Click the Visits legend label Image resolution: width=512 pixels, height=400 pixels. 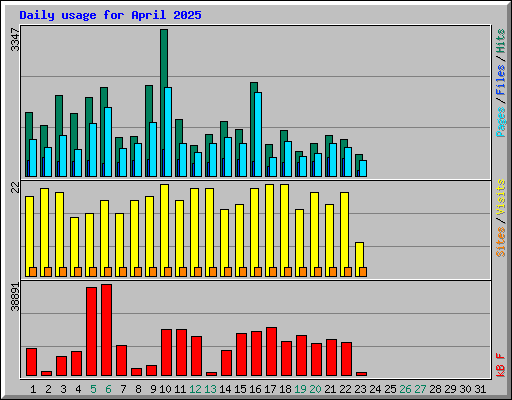[501, 198]
